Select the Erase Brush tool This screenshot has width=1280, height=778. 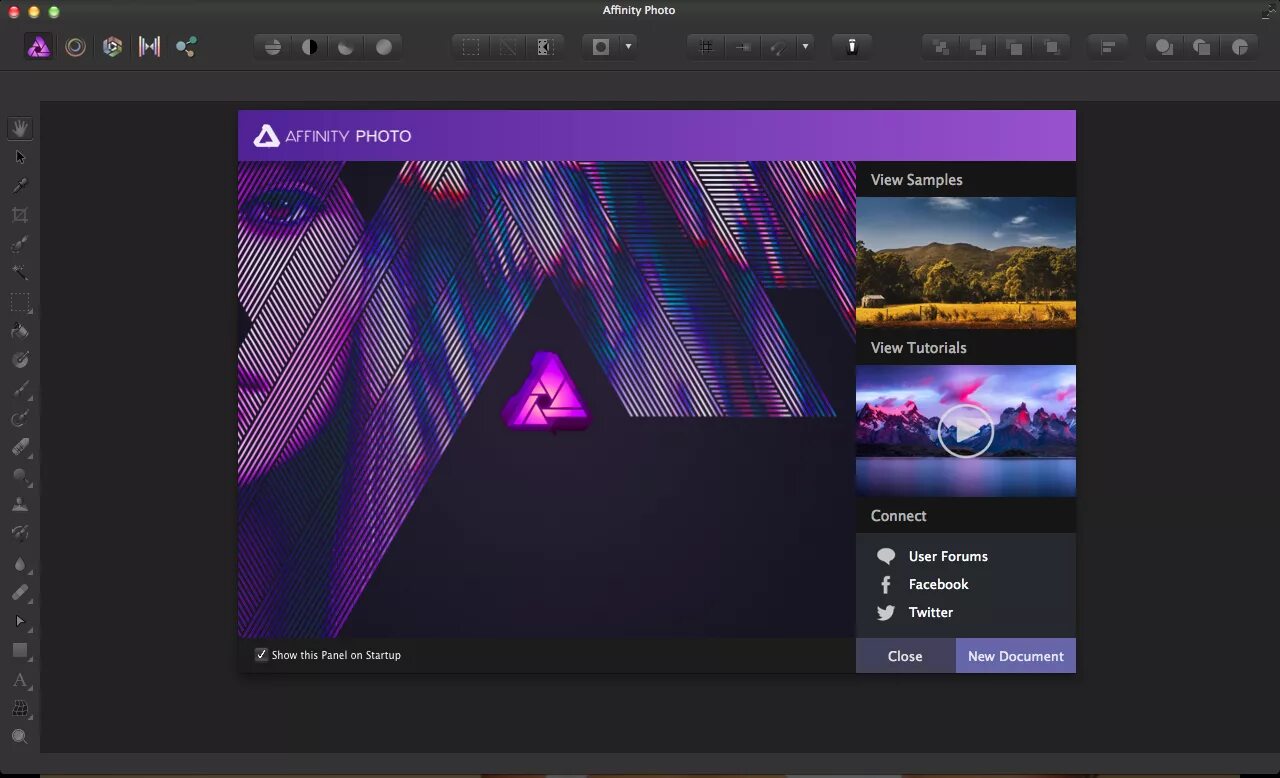click(x=20, y=447)
